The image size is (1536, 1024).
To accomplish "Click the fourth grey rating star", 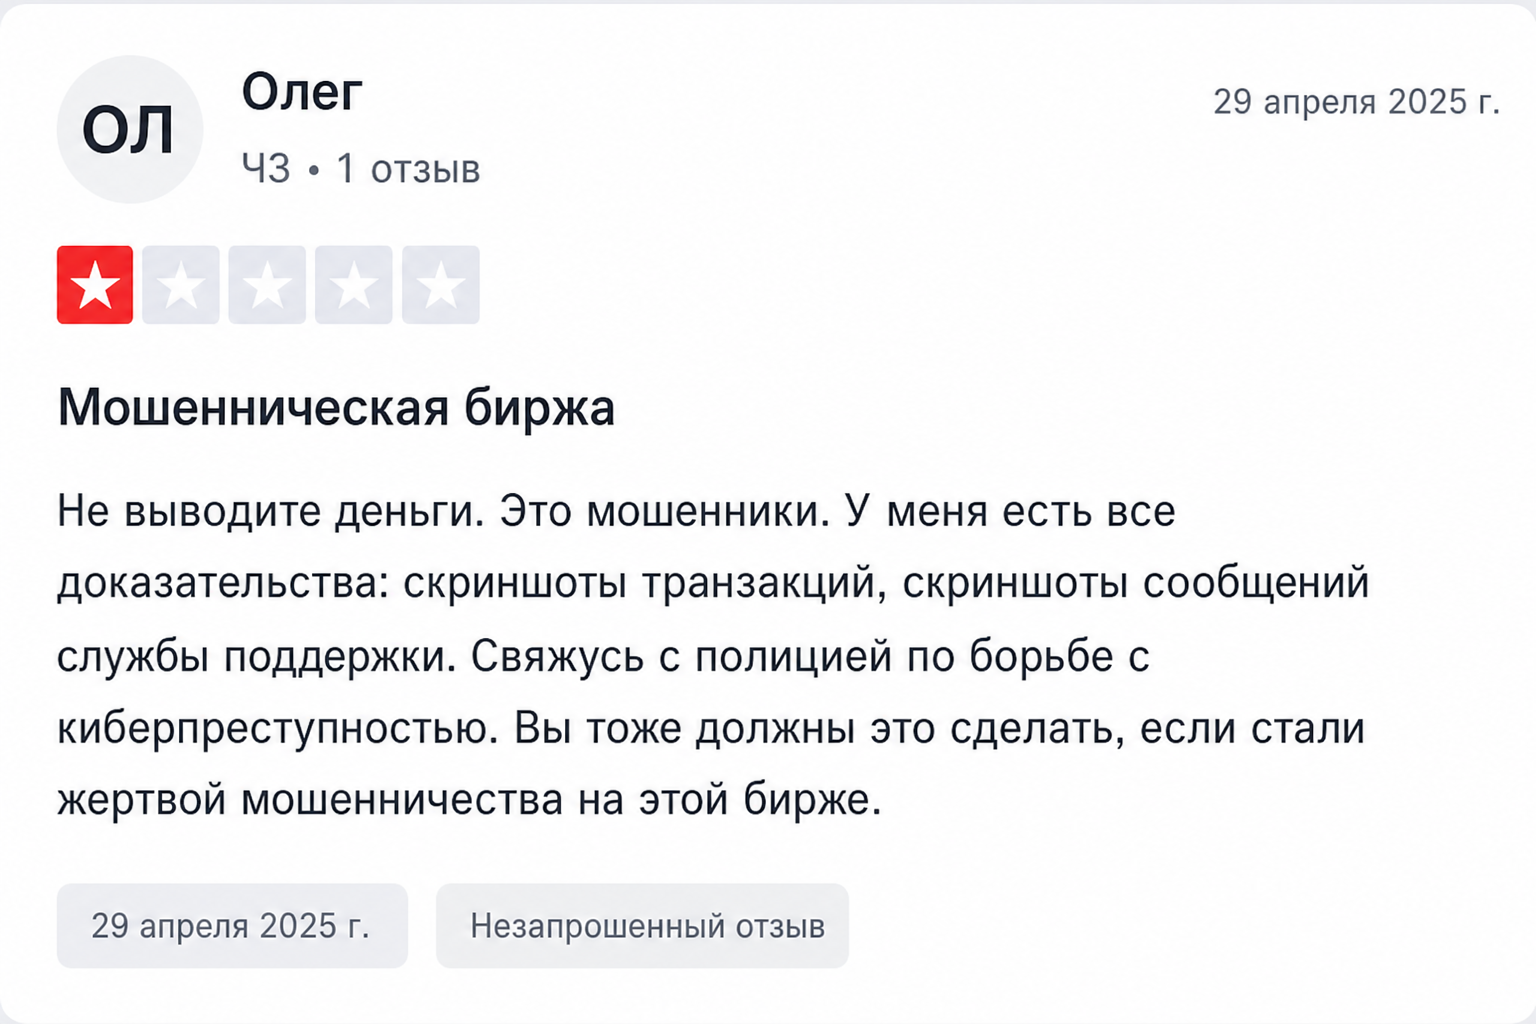I will point(354,285).
